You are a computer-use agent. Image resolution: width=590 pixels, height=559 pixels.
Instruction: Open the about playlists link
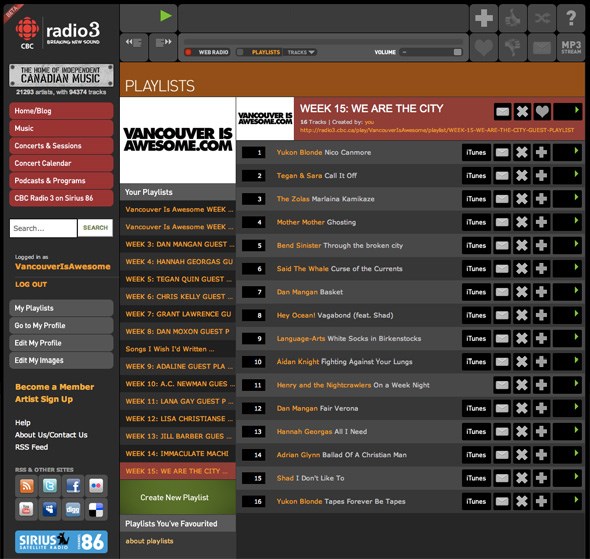tap(149, 541)
